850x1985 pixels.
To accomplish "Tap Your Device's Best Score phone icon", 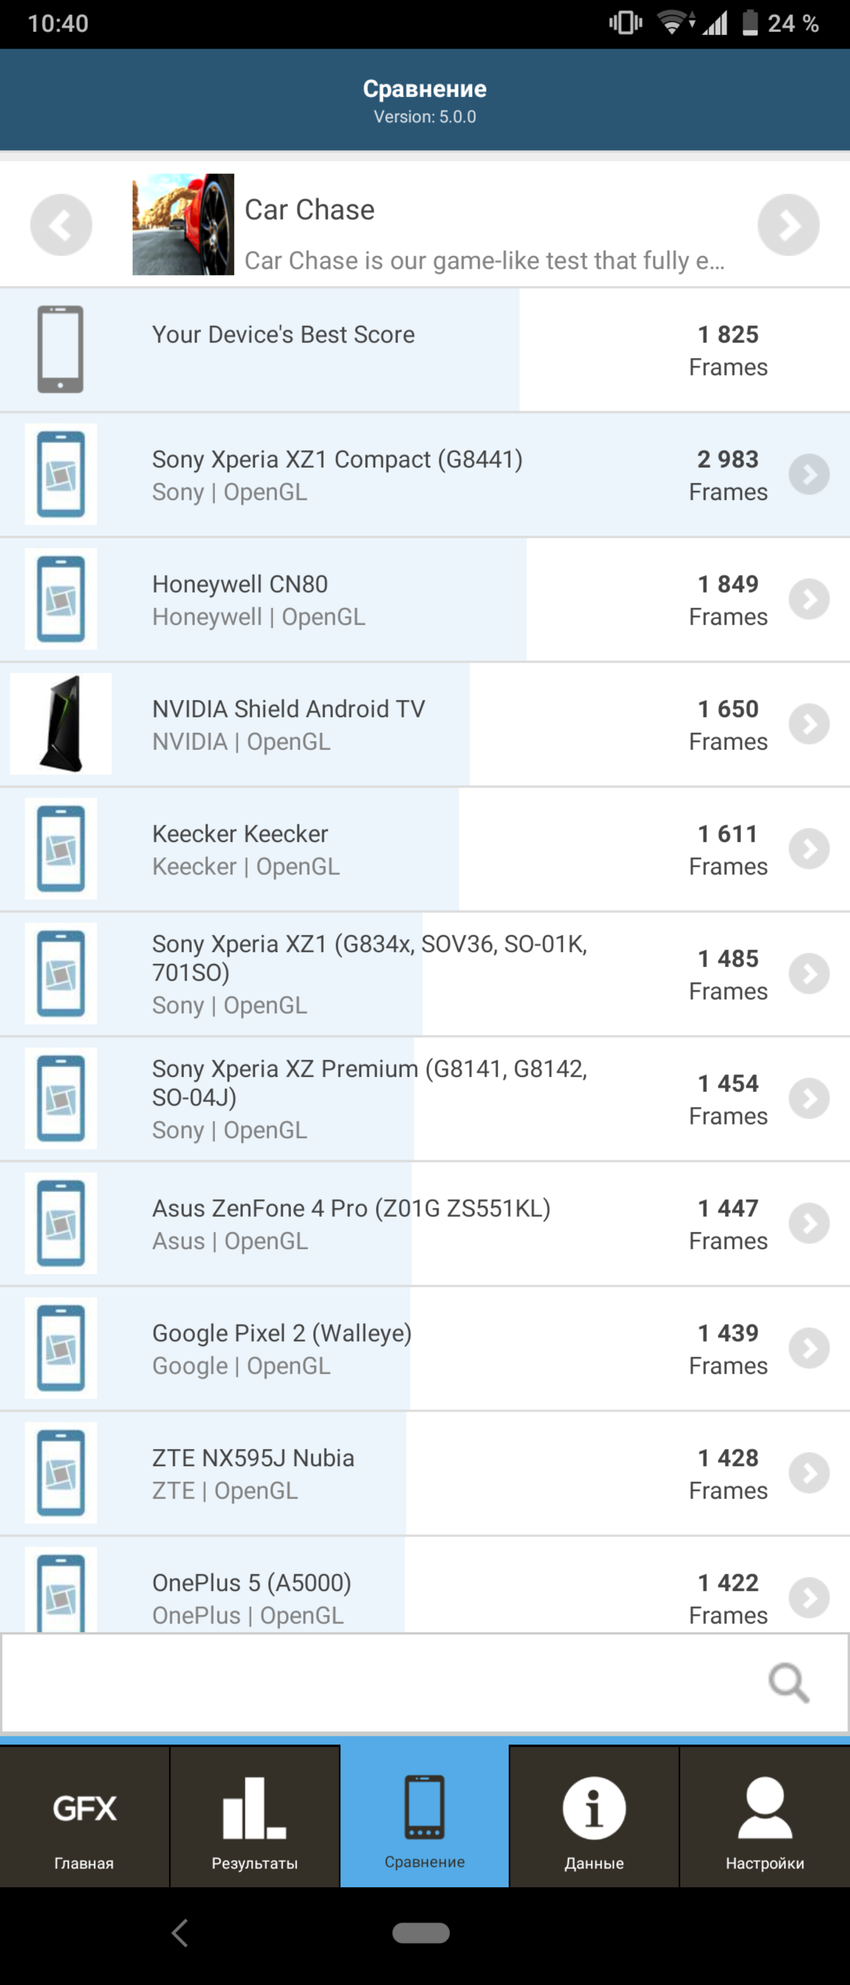I will coord(61,349).
